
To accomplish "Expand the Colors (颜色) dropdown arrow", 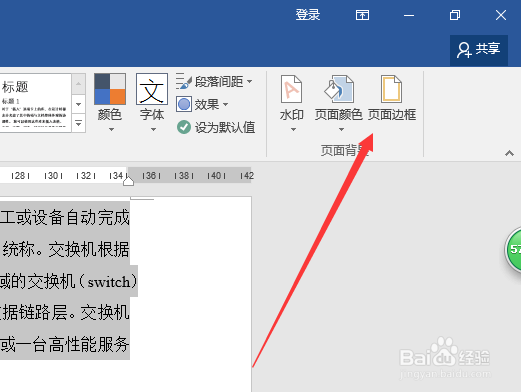I will coord(111,129).
